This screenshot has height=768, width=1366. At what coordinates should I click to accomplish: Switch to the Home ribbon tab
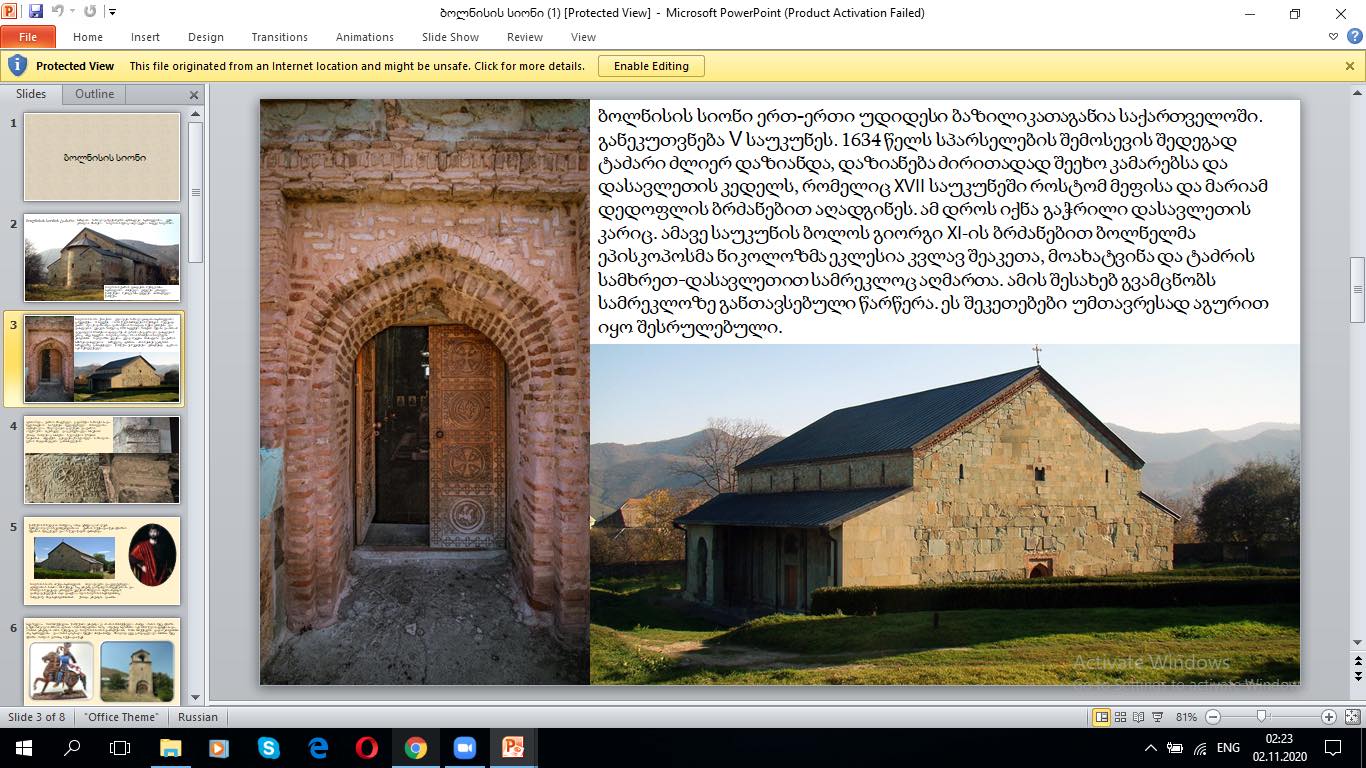pyautogui.click(x=88, y=37)
